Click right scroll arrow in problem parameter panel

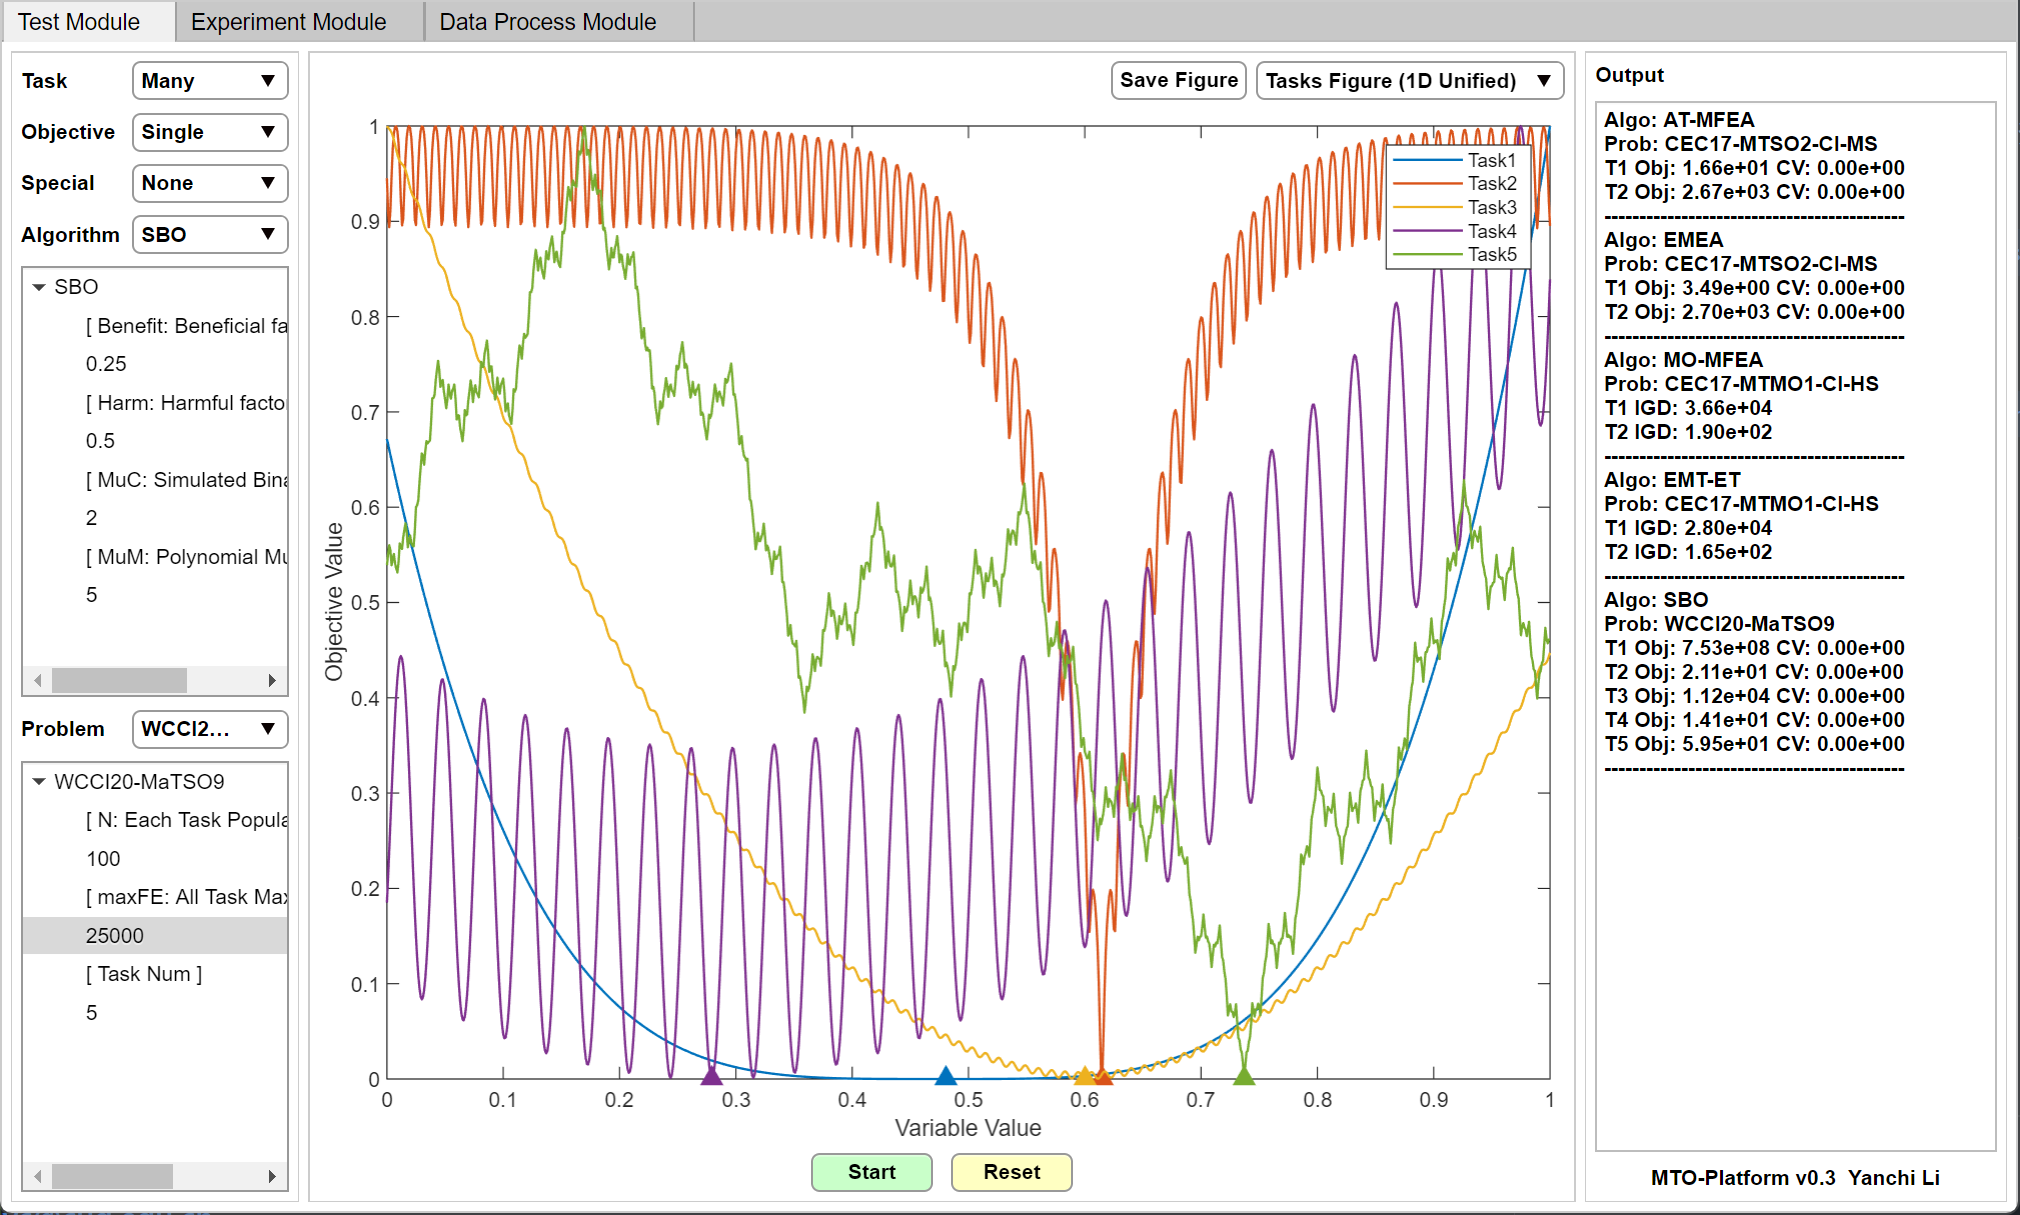pos(272,1176)
